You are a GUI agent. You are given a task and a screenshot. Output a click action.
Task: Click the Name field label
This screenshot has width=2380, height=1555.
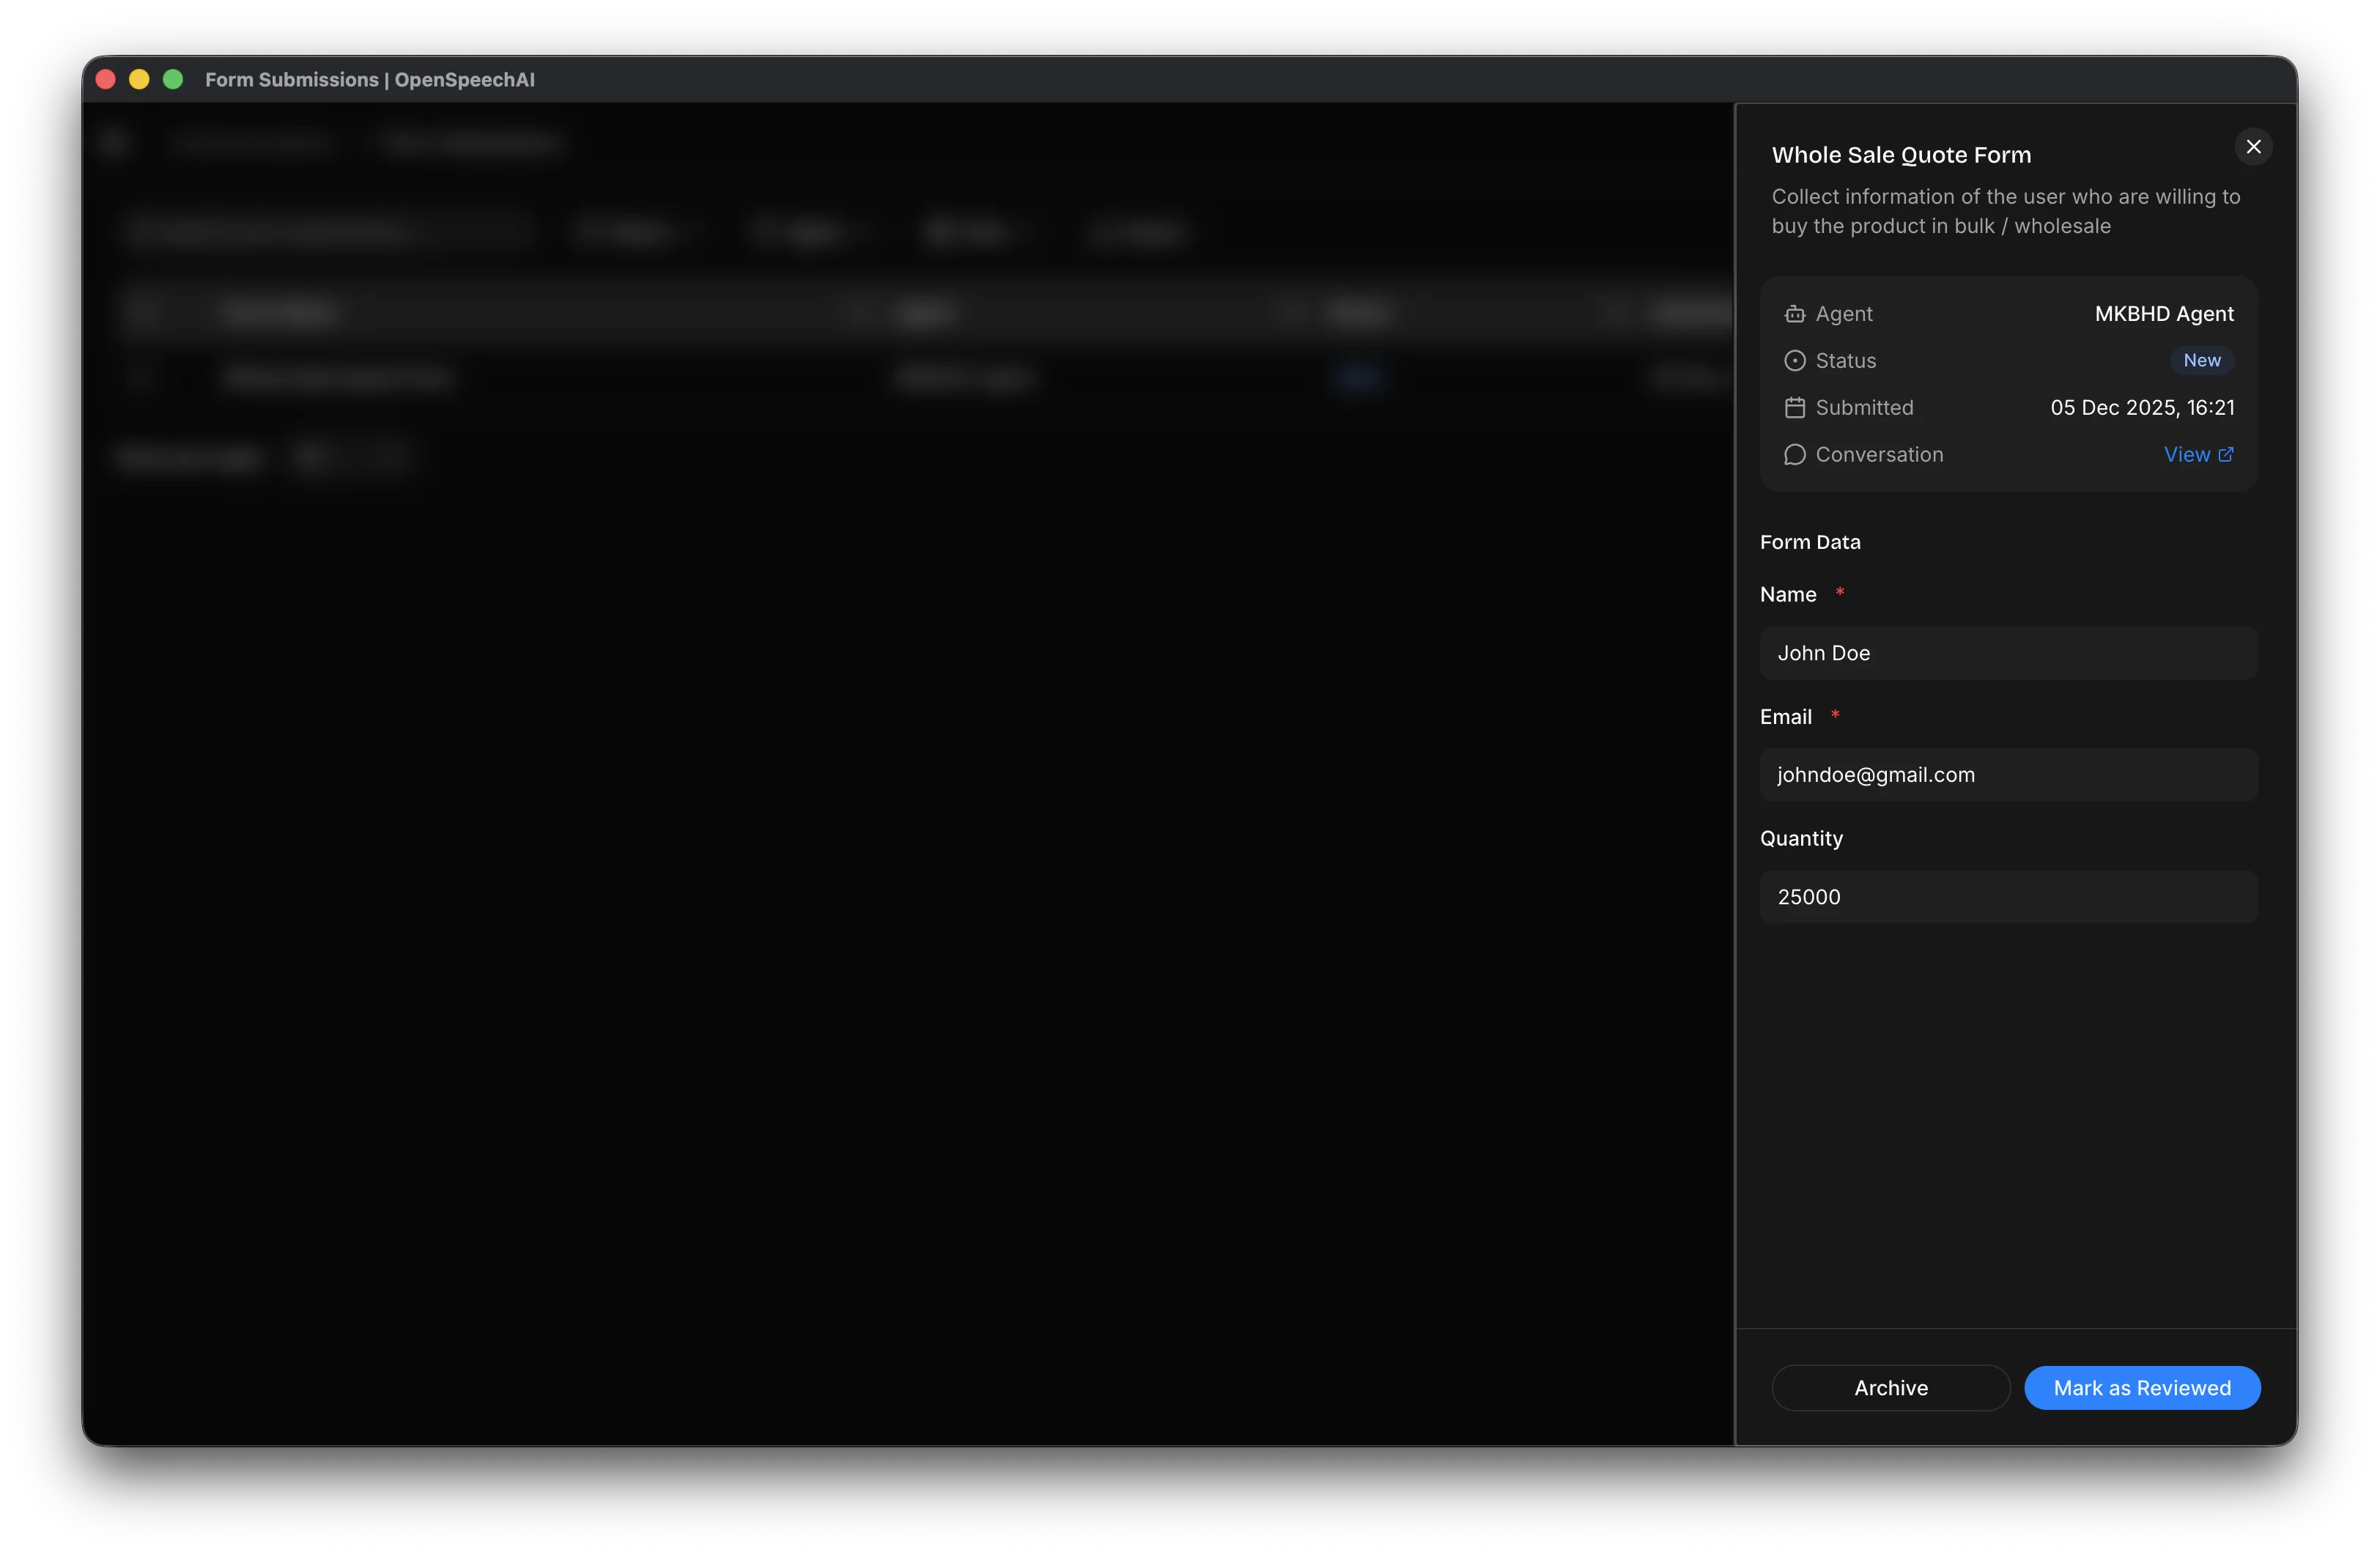(1788, 594)
